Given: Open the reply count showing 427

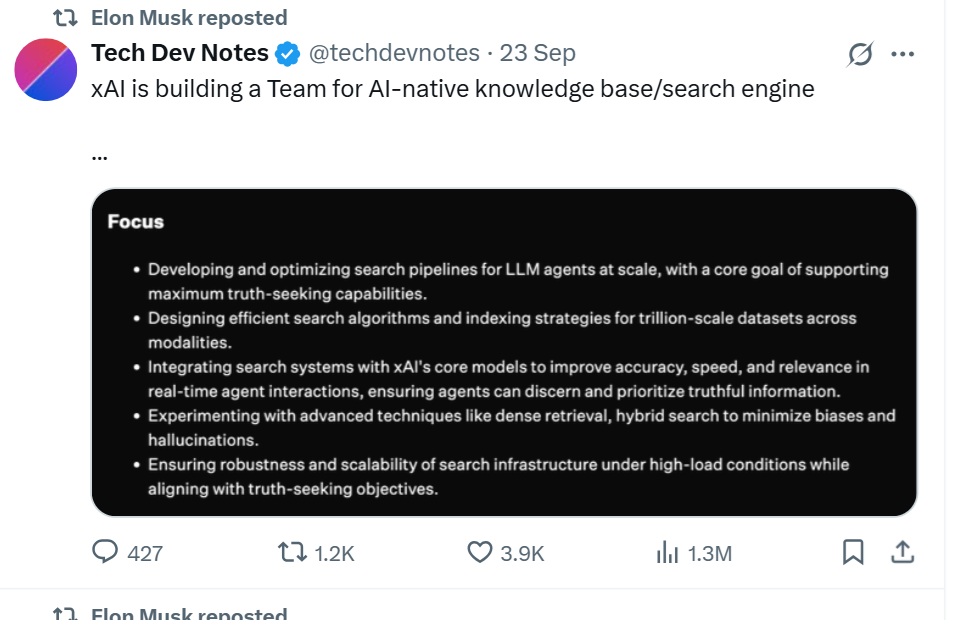Looking at the screenshot, I should (144, 552).
